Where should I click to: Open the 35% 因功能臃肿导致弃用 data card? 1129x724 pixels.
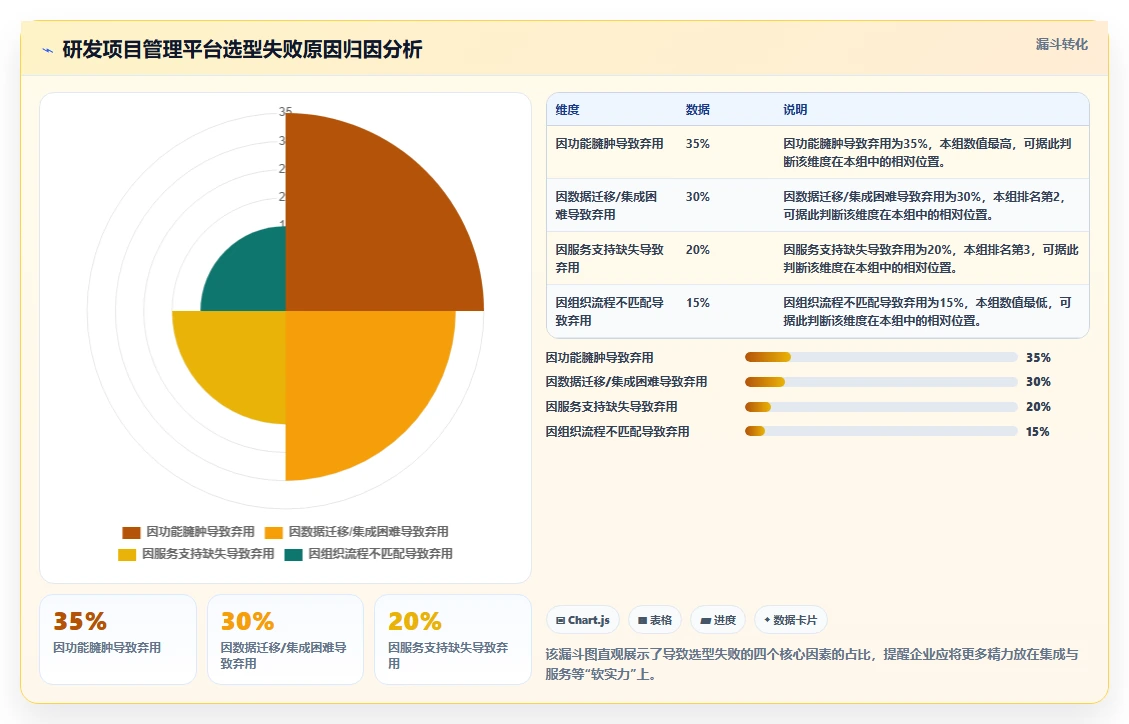(x=118, y=639)
